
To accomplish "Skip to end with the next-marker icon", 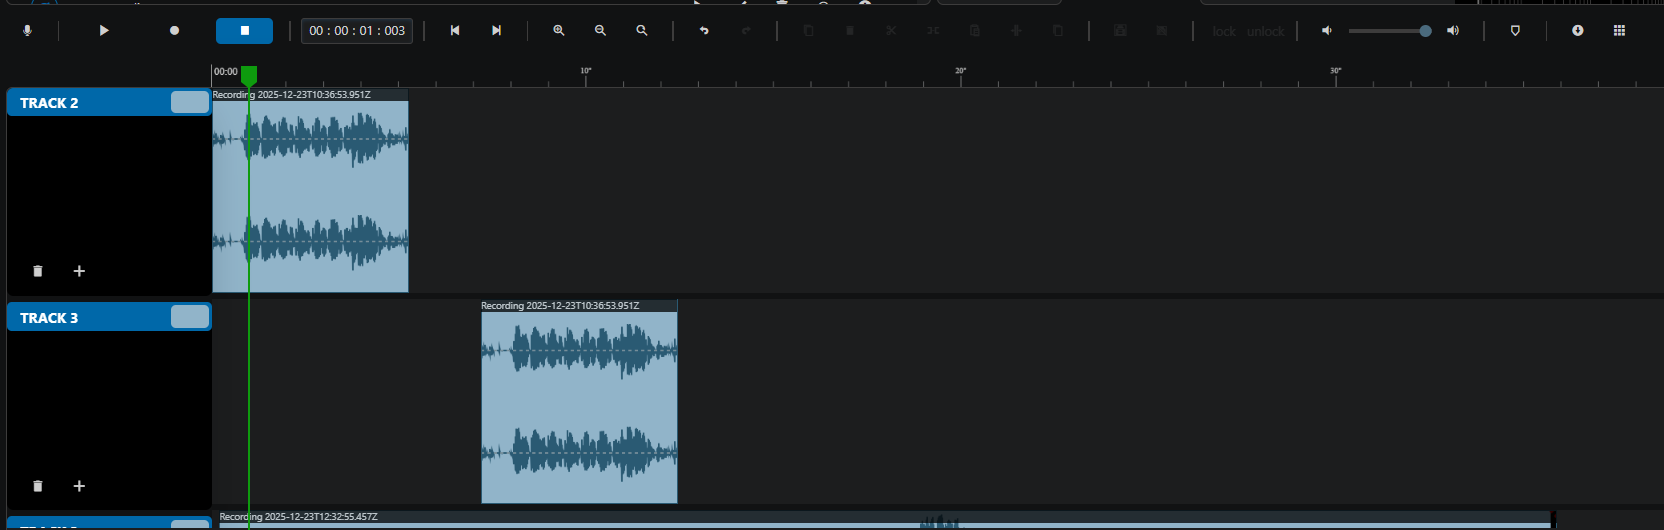I will (496, 31).
